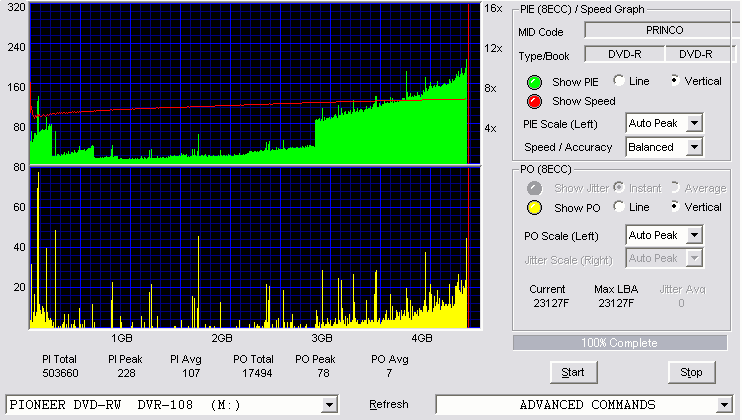Select Vertical mode for PIE graph

tap(675, 80)
